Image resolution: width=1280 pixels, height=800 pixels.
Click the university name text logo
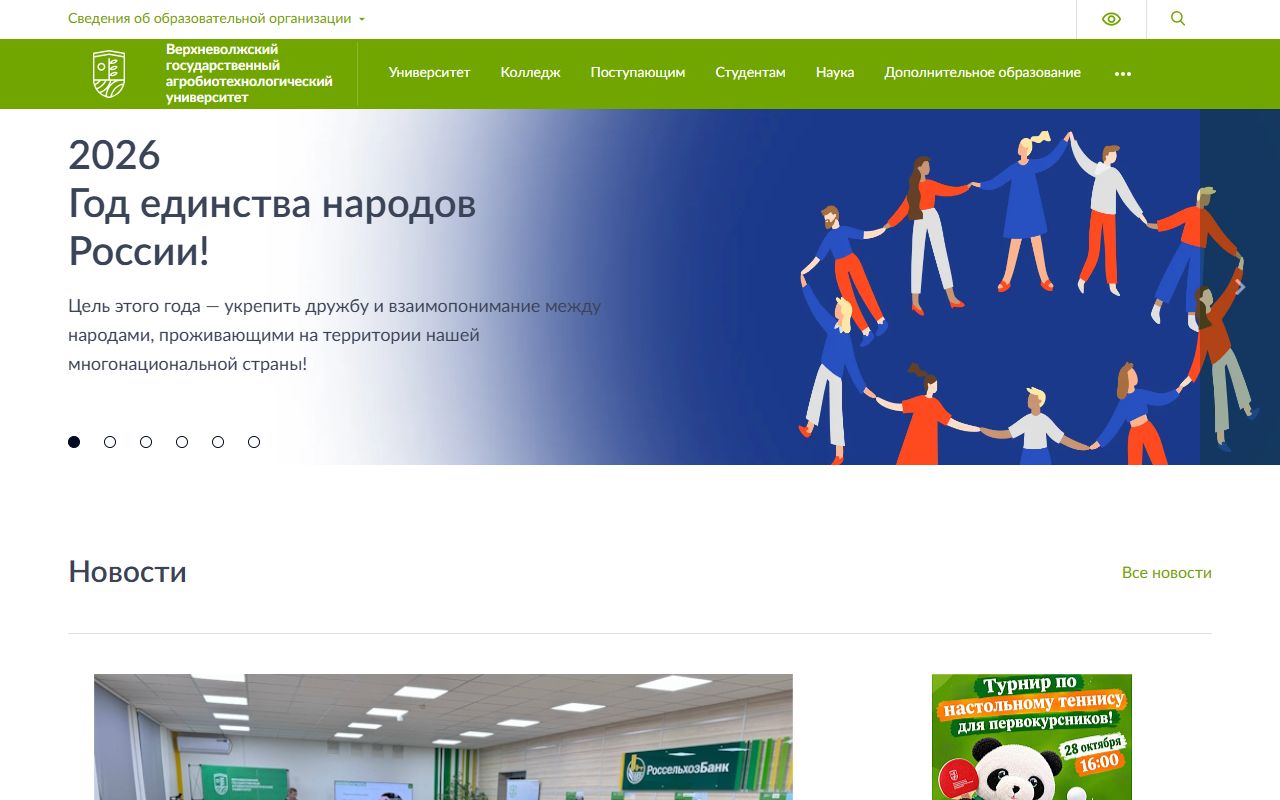(249, 74)
